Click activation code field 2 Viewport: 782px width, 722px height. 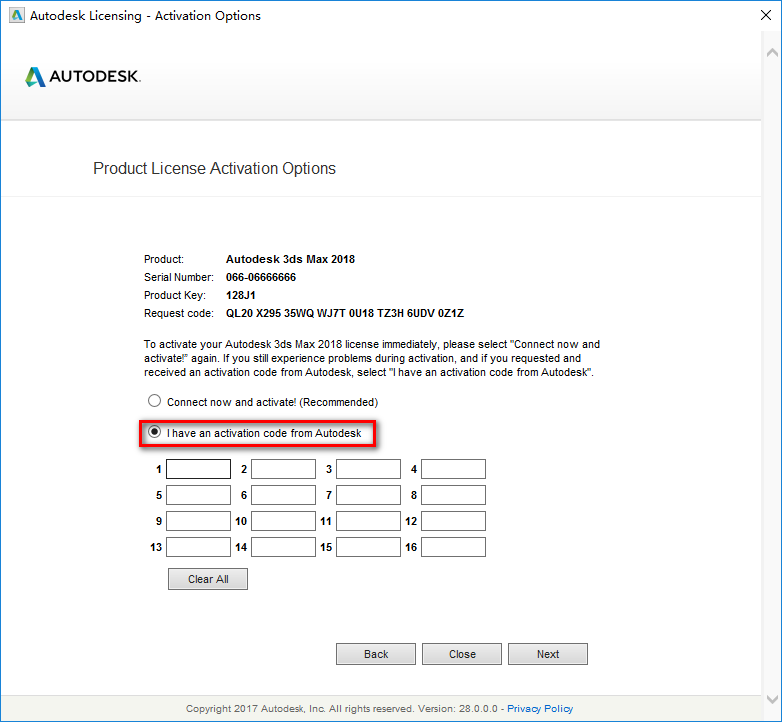(283, 469)
